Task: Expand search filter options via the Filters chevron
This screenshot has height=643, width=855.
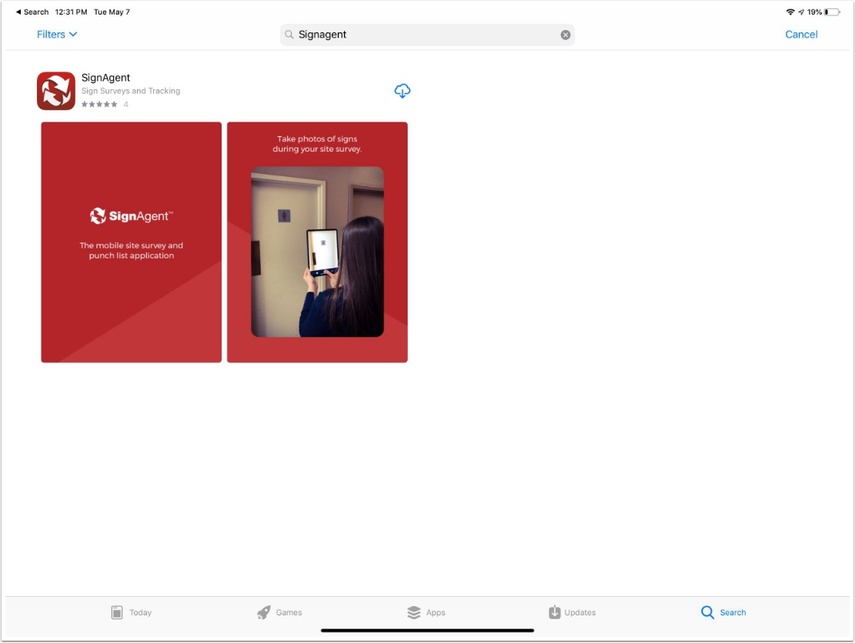Action: tap(72, 34)
